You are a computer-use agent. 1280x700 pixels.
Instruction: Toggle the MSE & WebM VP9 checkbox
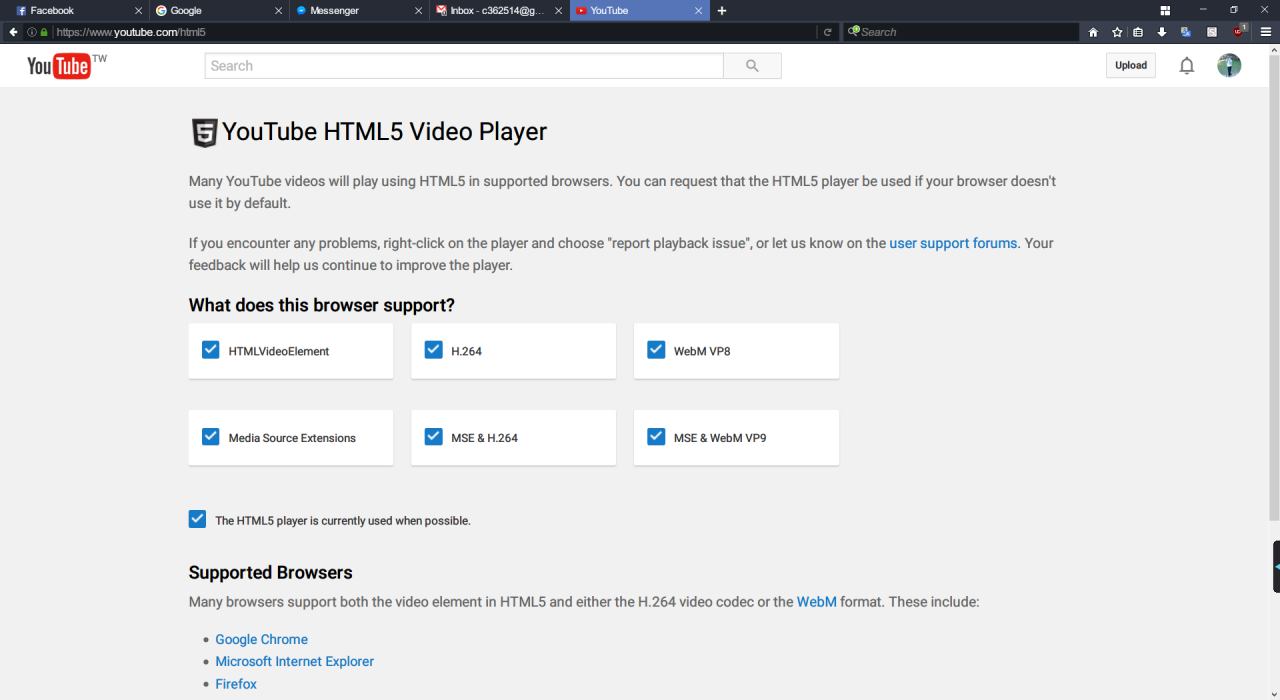(x=656, y=437)
